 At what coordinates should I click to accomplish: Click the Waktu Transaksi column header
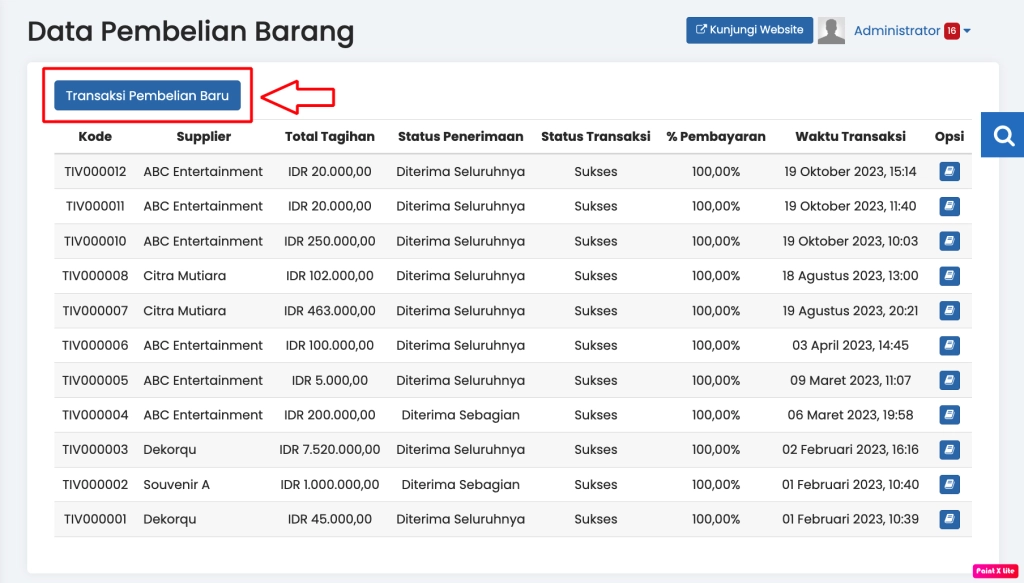pos(850,136)
